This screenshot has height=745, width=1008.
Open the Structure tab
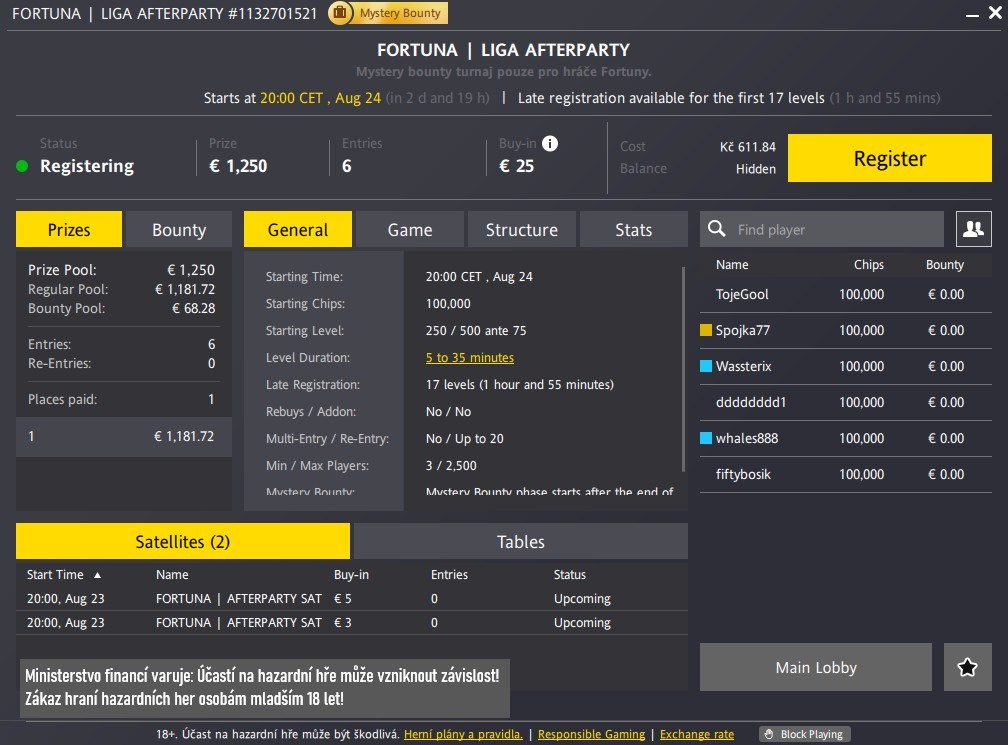coord(521,230)
